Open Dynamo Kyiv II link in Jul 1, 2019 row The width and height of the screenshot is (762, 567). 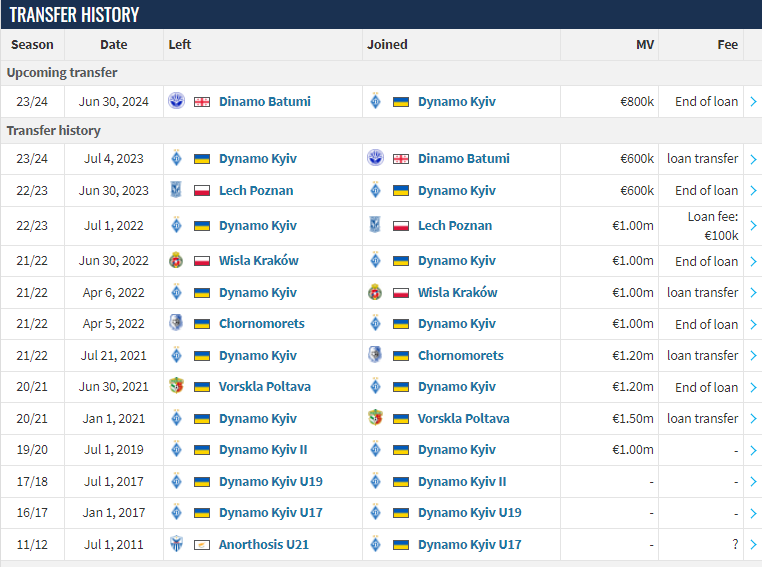pos(263,449)
